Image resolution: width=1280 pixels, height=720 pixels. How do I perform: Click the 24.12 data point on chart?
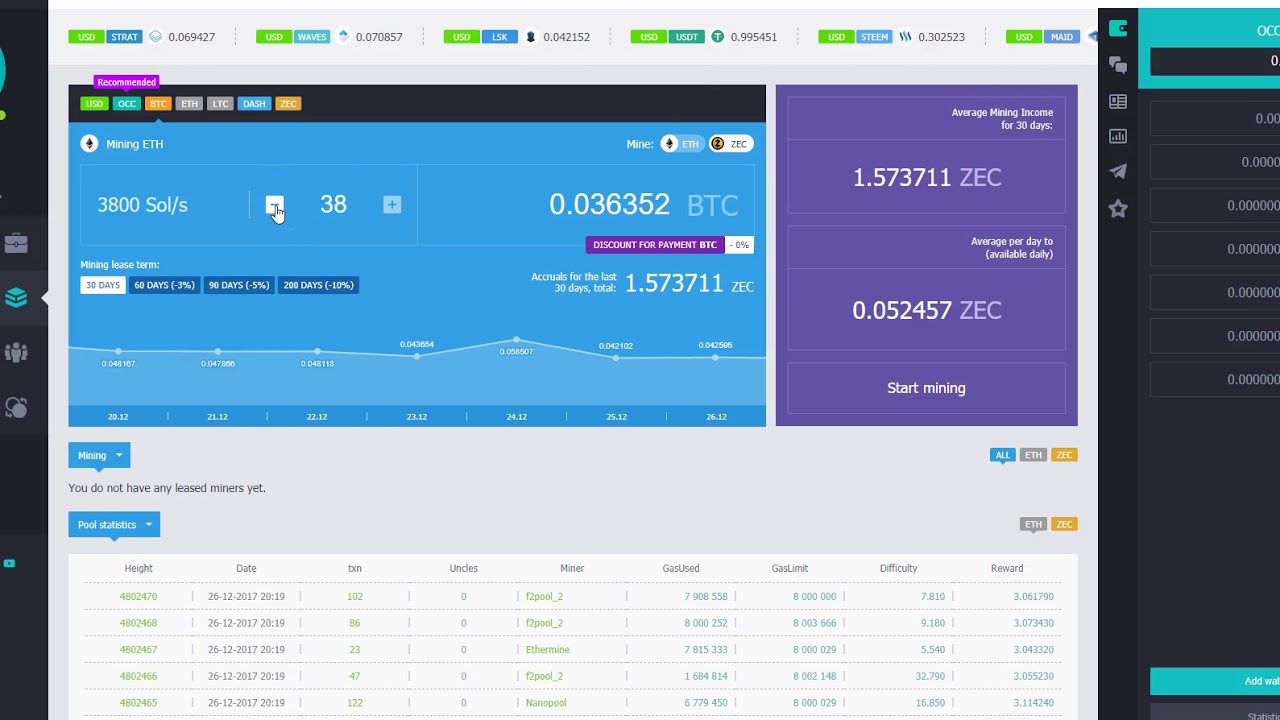[x=516, y=341]
